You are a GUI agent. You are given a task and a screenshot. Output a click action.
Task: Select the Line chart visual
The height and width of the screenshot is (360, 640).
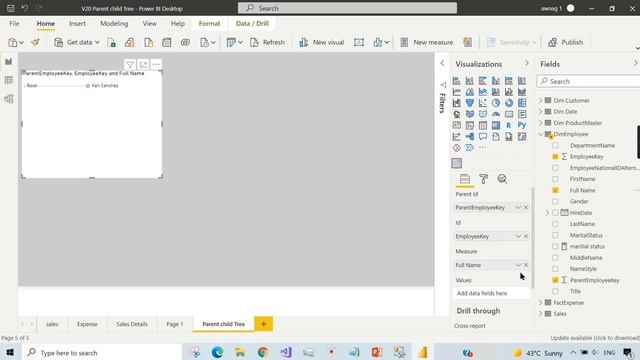tap(457, 92)
